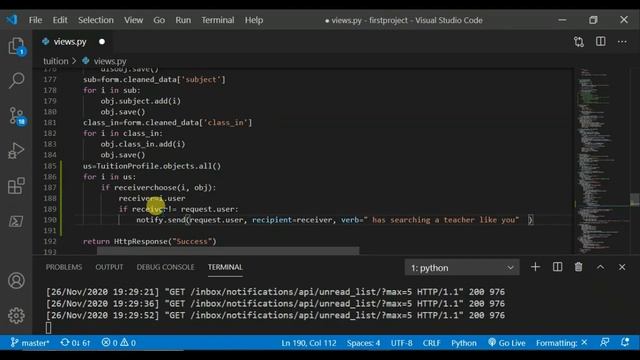Switch to the TERMINAL tab
The width and height of the screenshot is (640, 360).
click(225, 267)
